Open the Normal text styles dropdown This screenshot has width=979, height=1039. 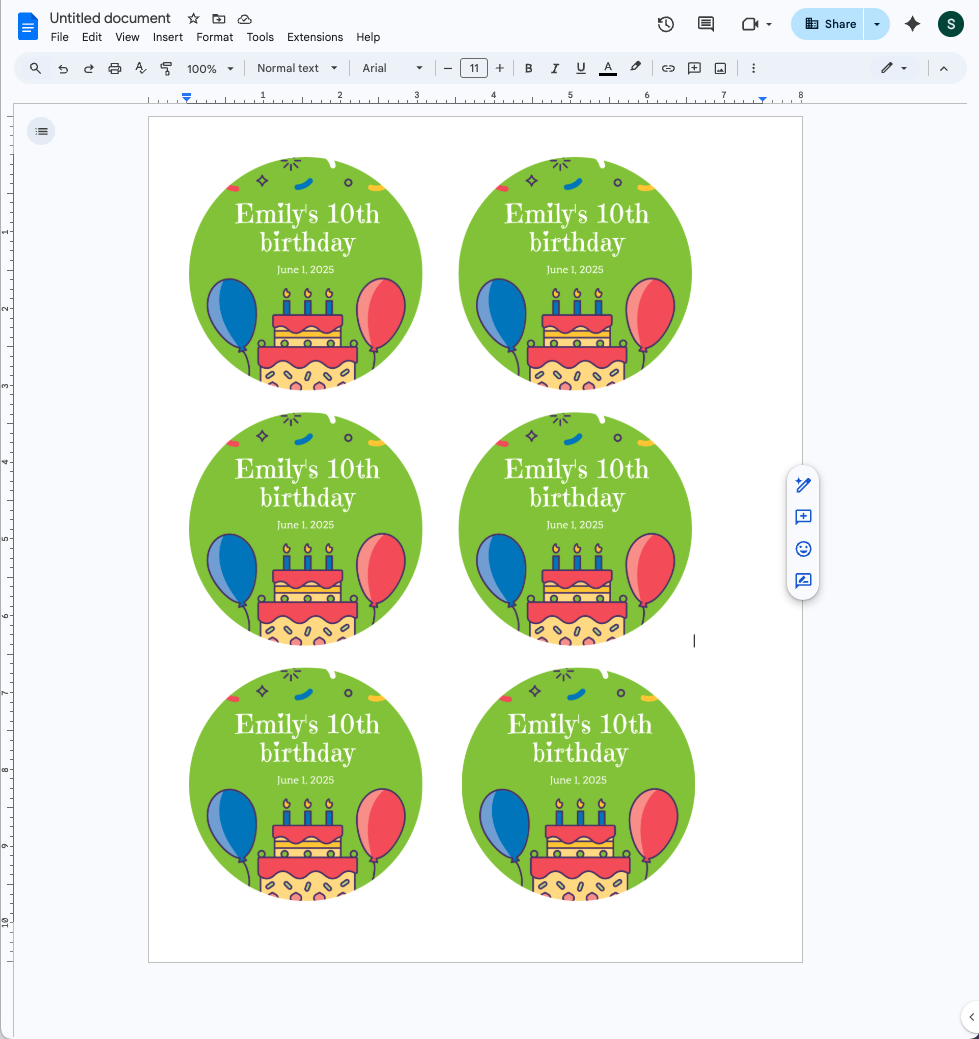(x=296, y=68)
